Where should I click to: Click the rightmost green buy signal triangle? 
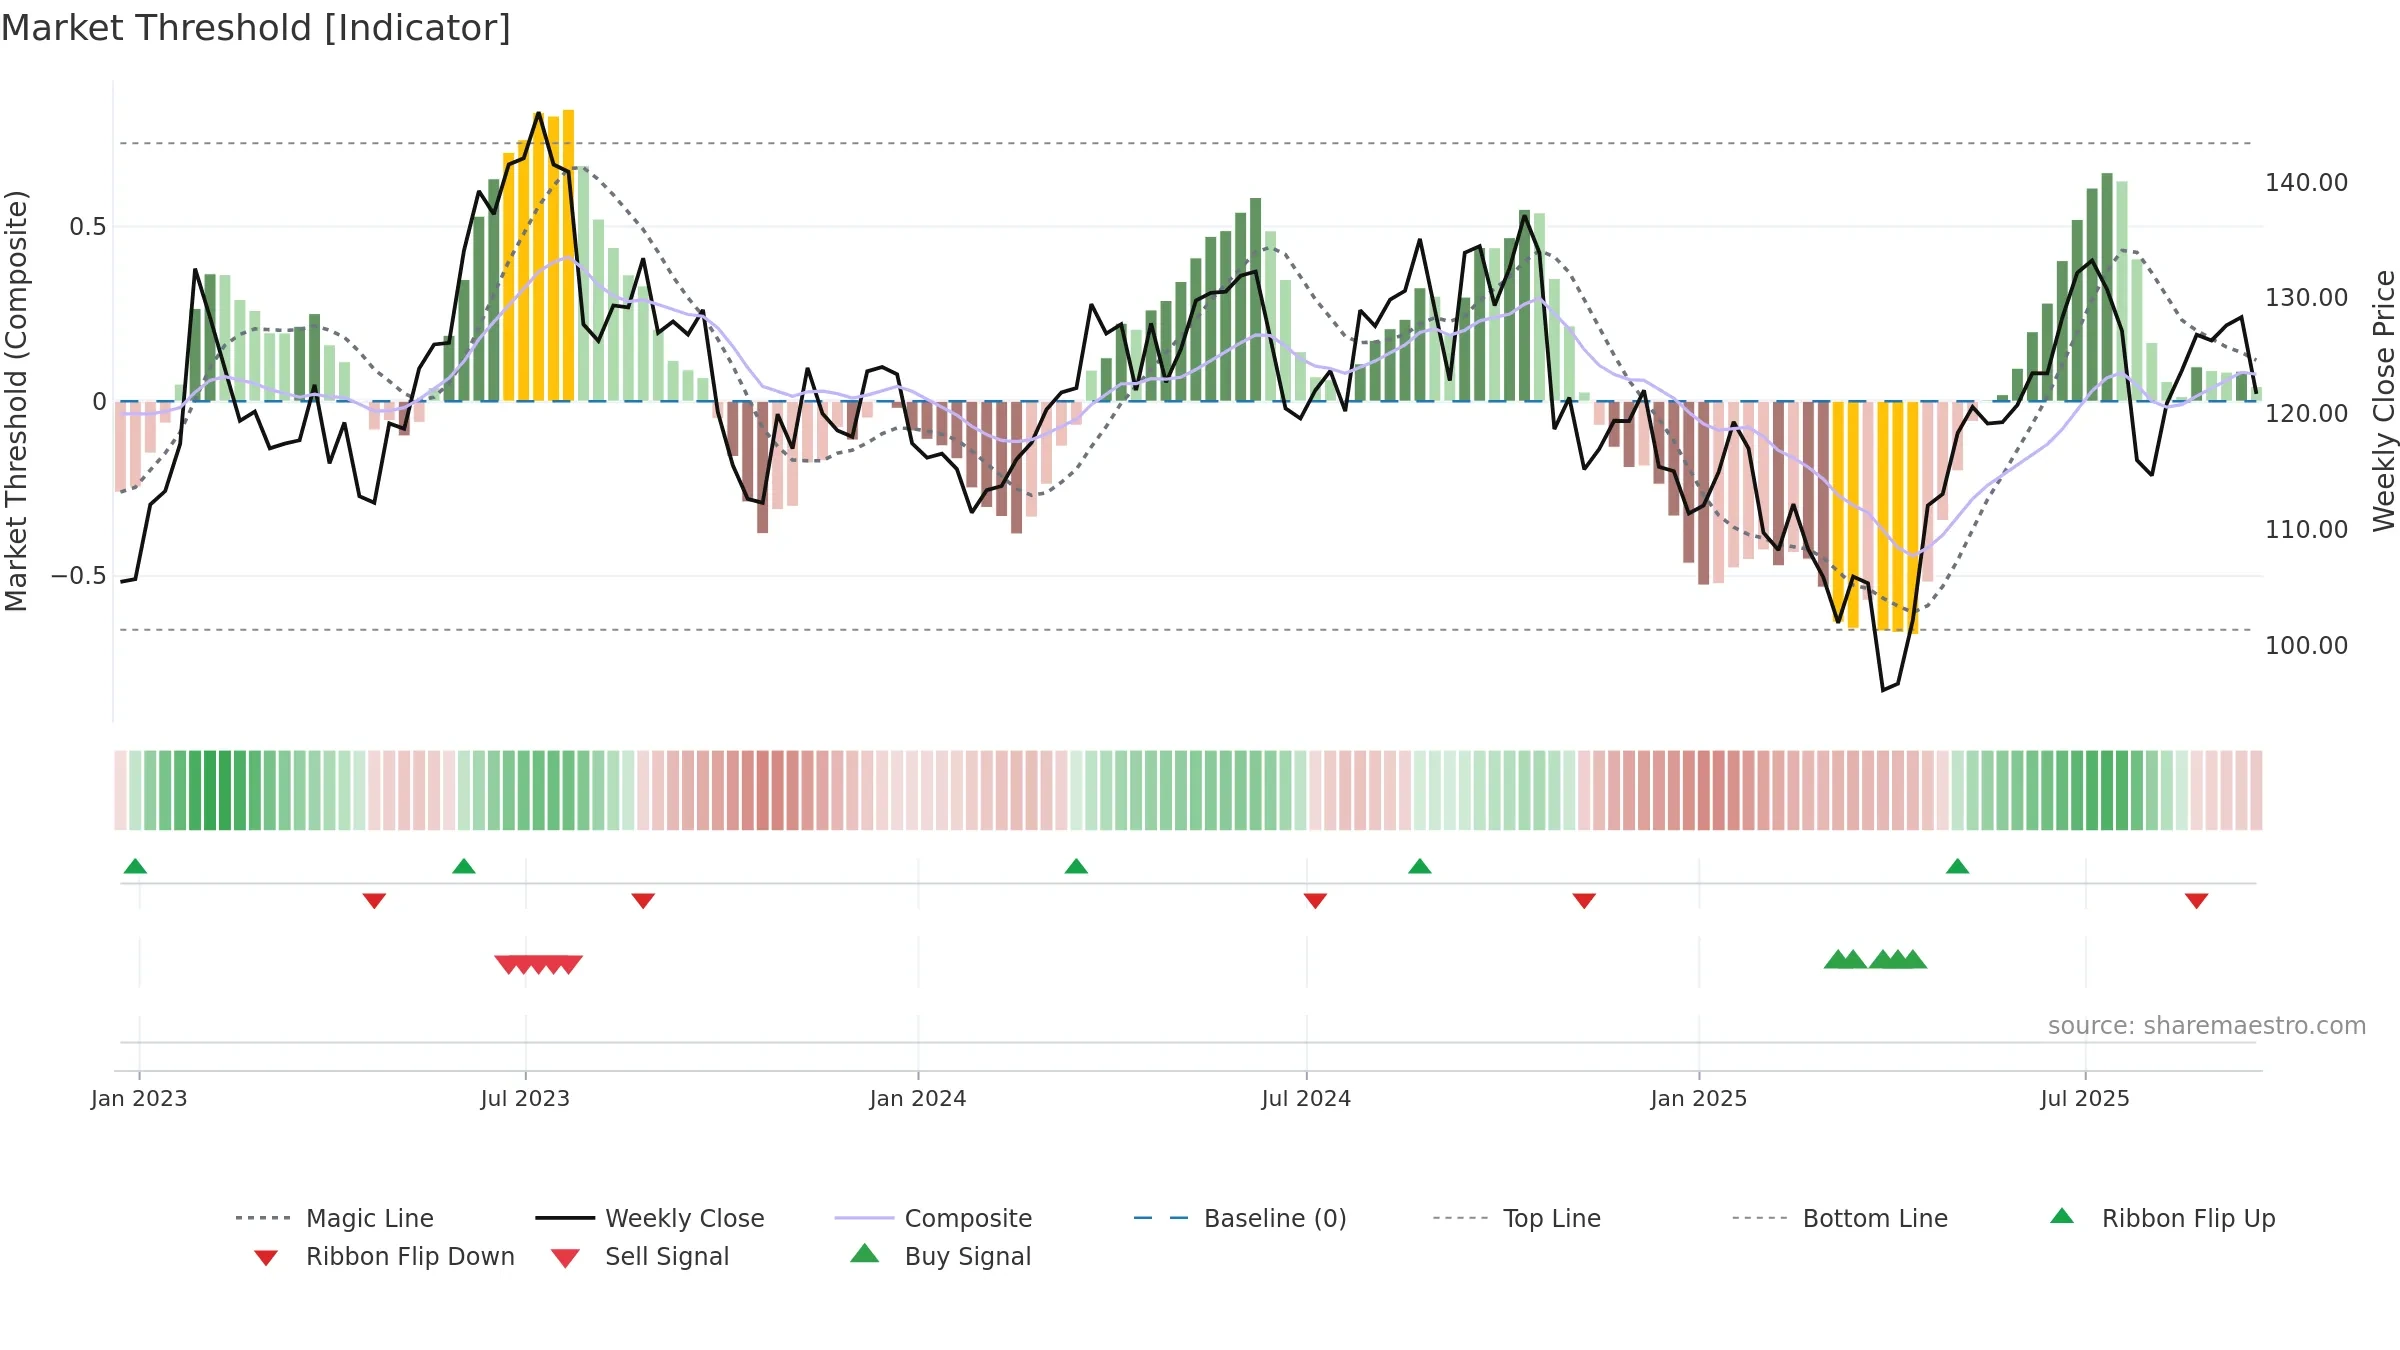(1913, 960)
